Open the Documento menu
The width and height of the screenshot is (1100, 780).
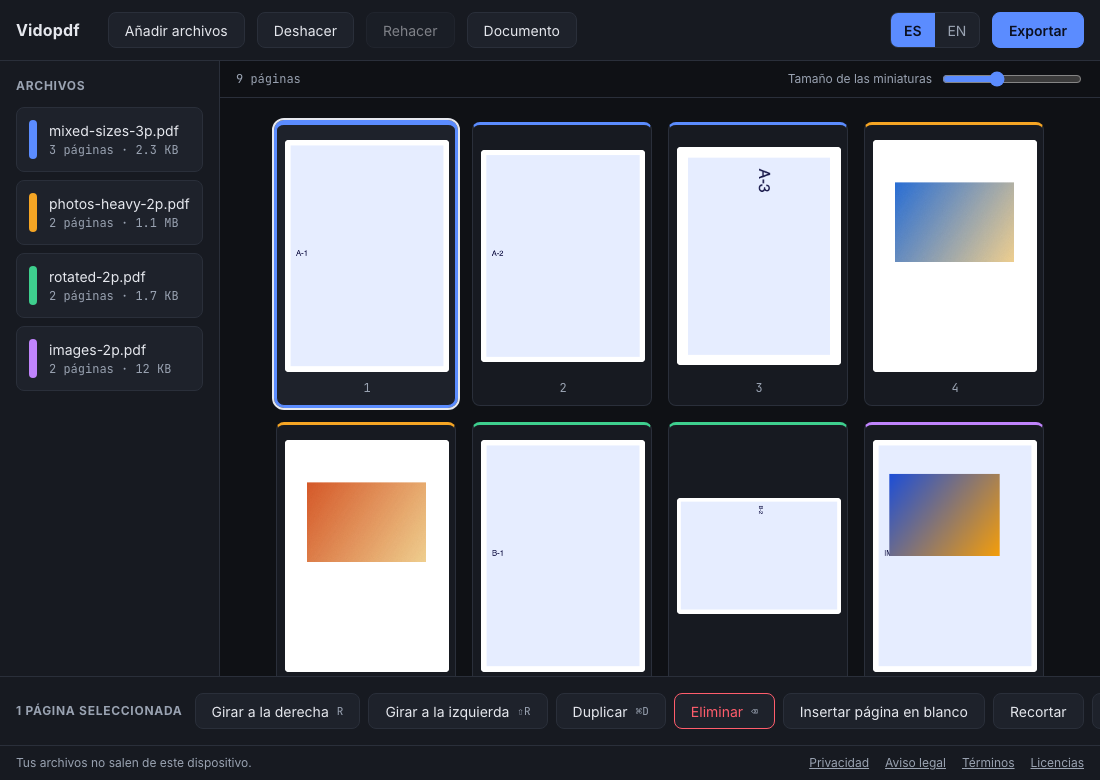pyautogui.click(x=521, y=30)
